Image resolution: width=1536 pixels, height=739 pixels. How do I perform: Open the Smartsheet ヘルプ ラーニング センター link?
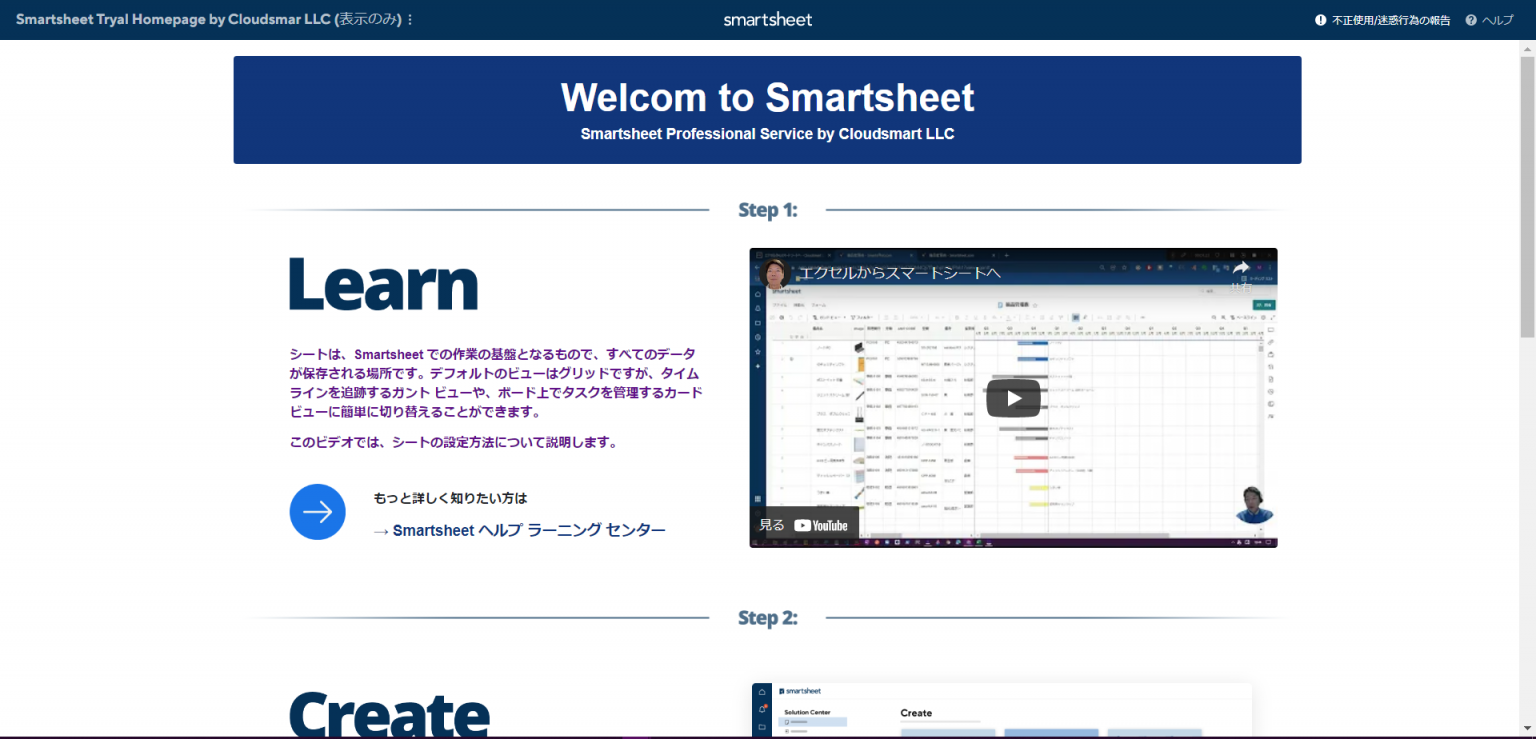pyautogui.click(x=529, y=530)
